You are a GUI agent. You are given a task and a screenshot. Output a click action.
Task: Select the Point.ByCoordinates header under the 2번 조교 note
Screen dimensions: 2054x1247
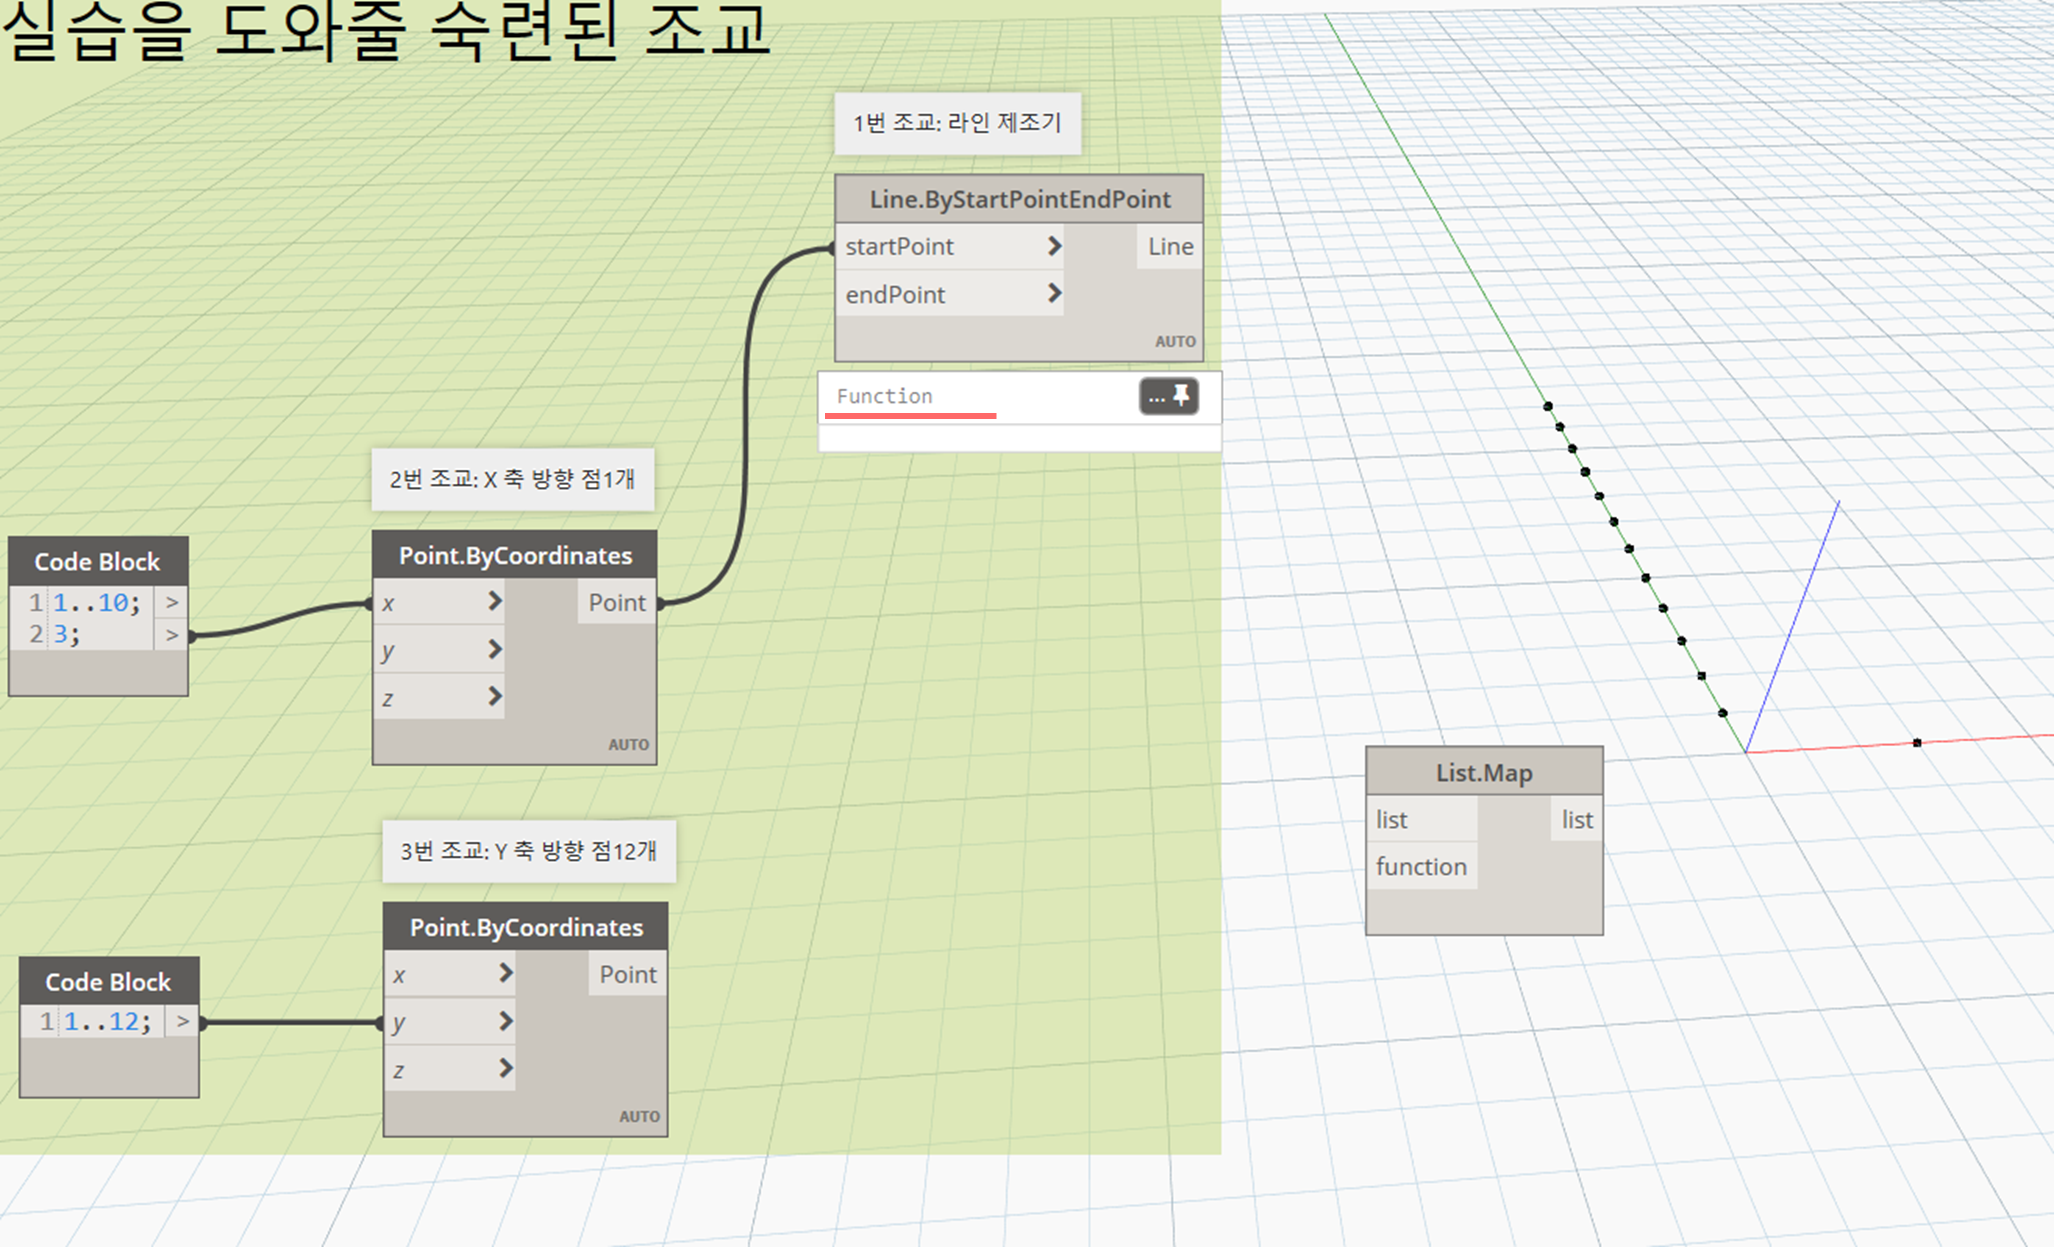[x=515, y=555]
